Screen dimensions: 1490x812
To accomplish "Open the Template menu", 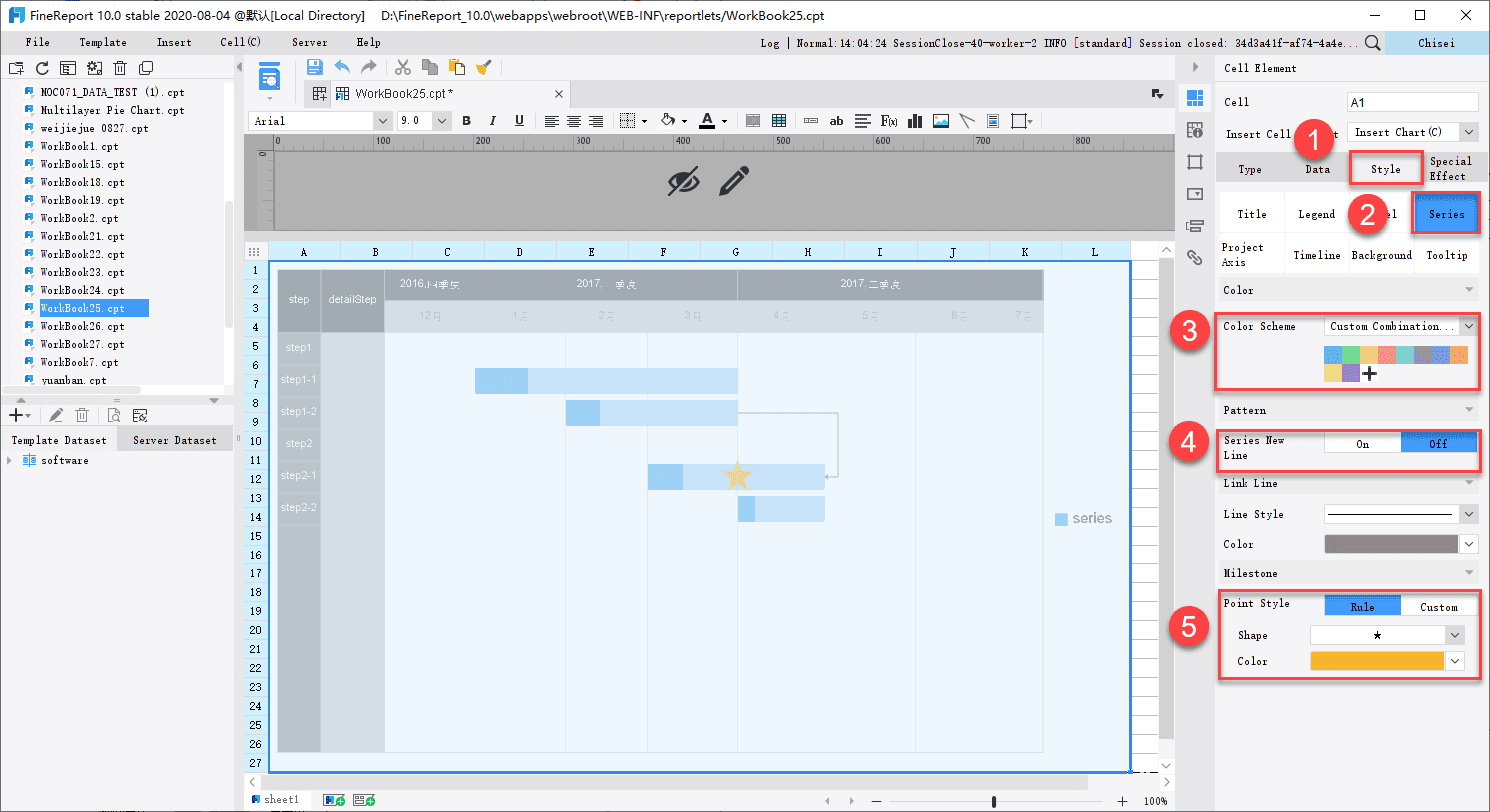I will [x=103, y=43].
